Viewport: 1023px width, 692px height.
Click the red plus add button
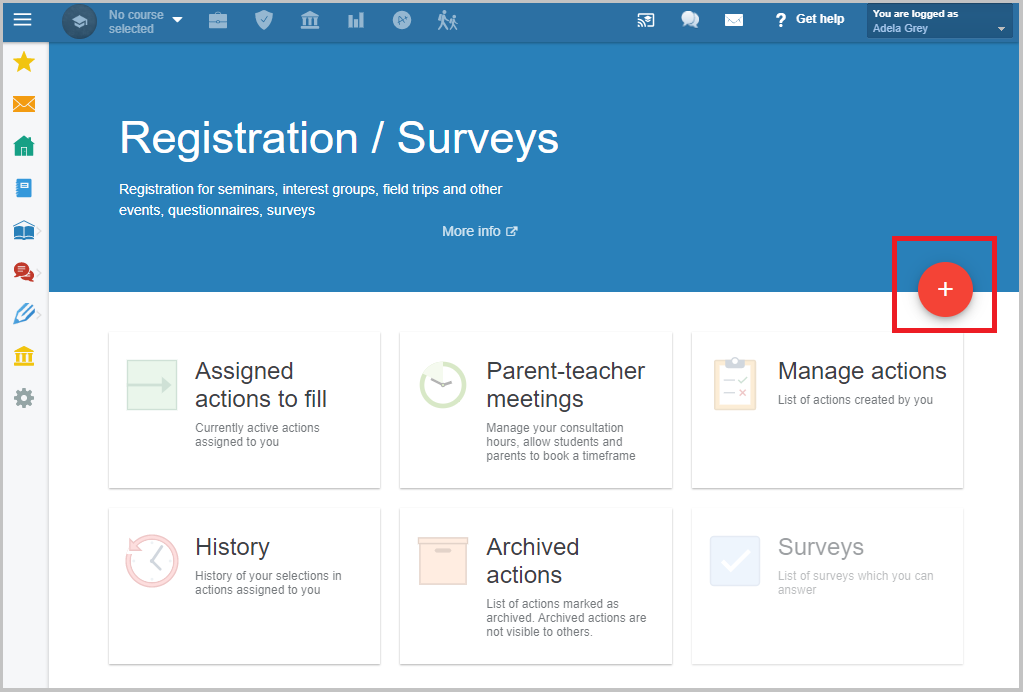[945, 289]
